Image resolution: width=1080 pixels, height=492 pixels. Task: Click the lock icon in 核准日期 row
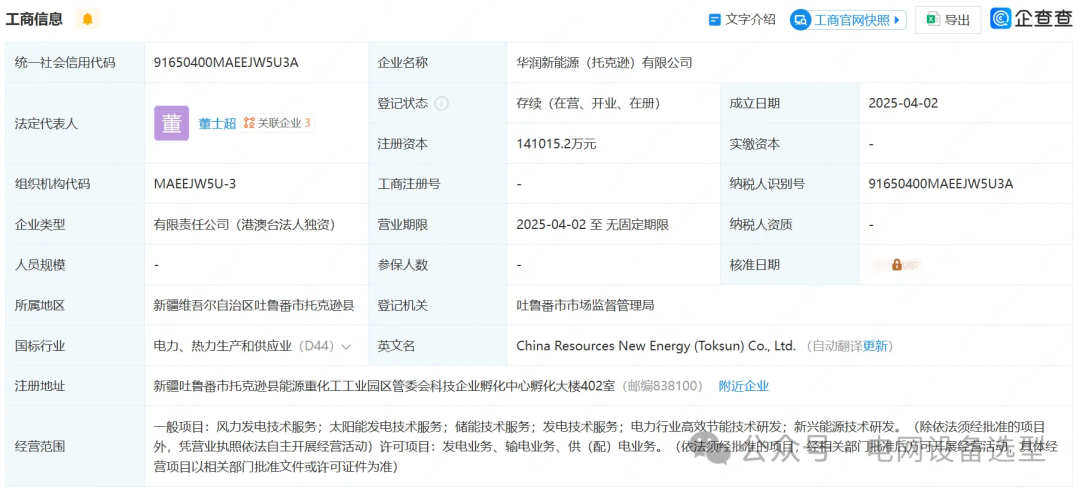pos(897,265)
